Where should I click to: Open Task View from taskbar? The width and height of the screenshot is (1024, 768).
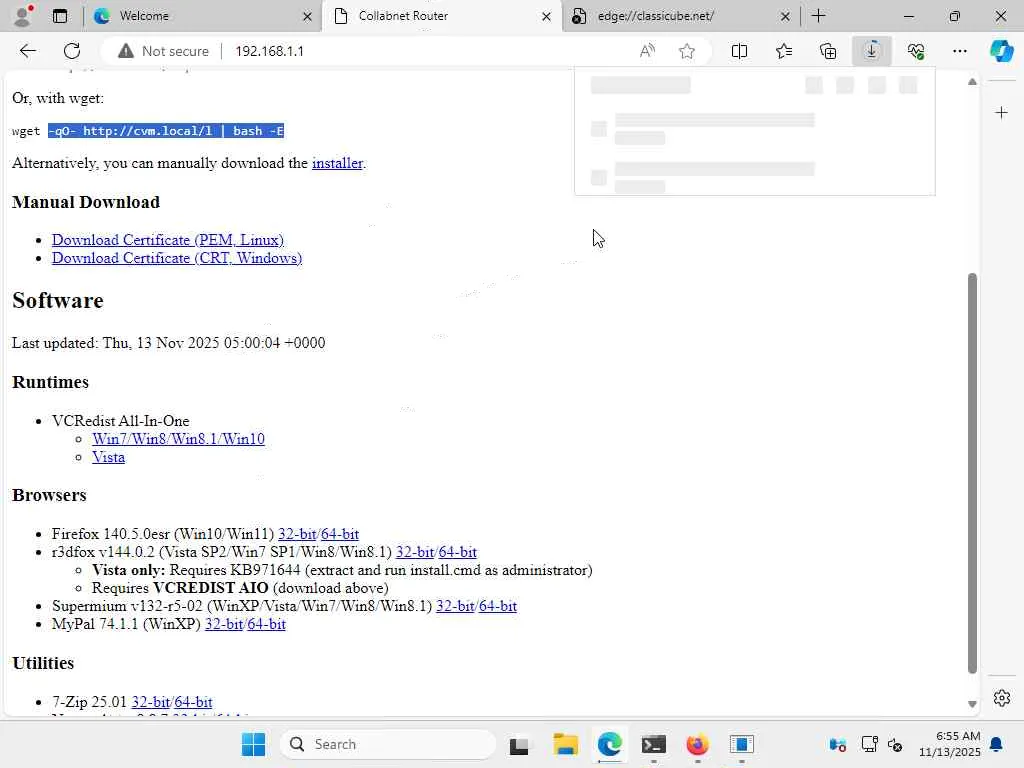pos(519,744)
